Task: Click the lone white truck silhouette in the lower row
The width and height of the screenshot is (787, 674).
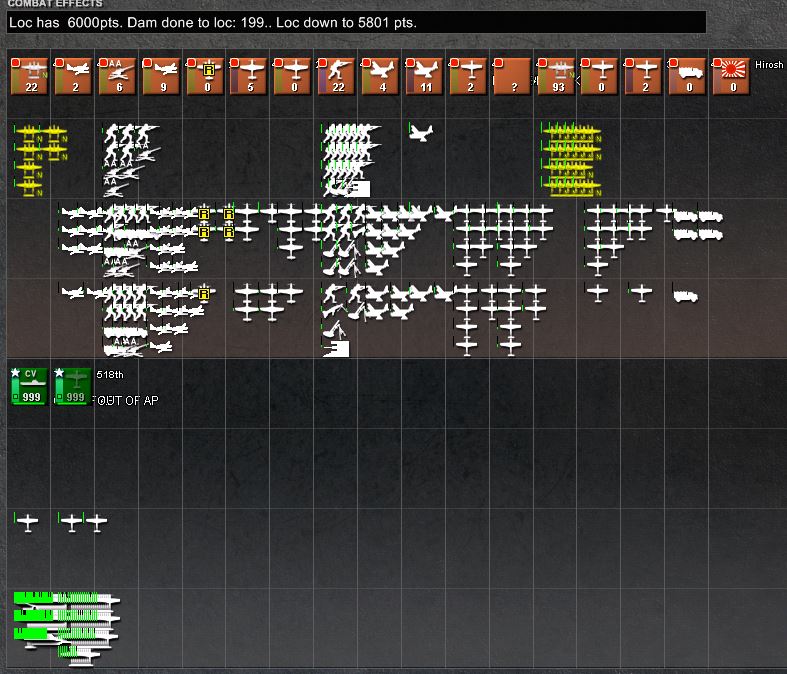Action: [685, 296]
